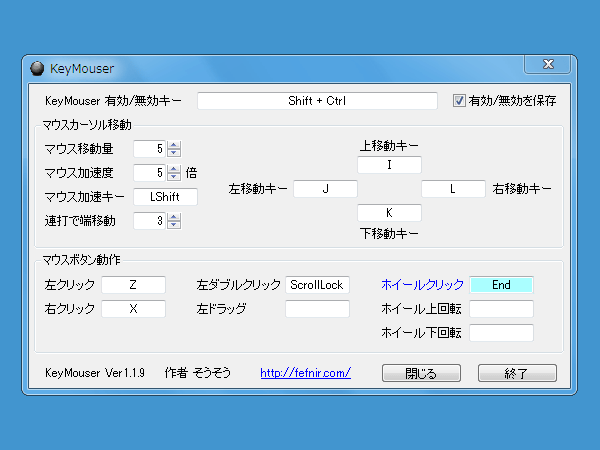This screenshot has height=450, width=600.
Task: Click the KeyMouser ball icon in title bar
Action: click(x=37, y=68)
